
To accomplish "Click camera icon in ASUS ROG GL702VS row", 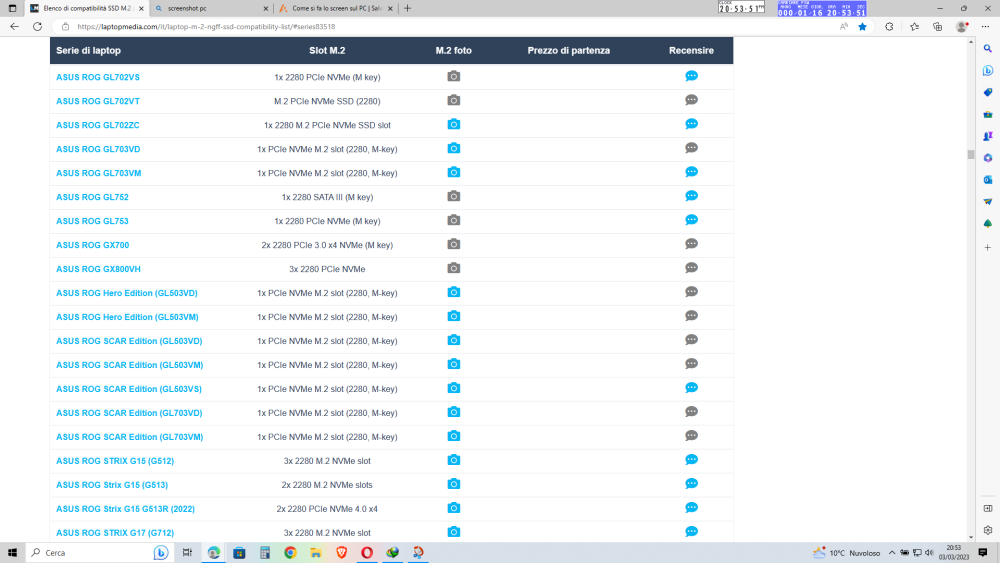I will [453, 77].
